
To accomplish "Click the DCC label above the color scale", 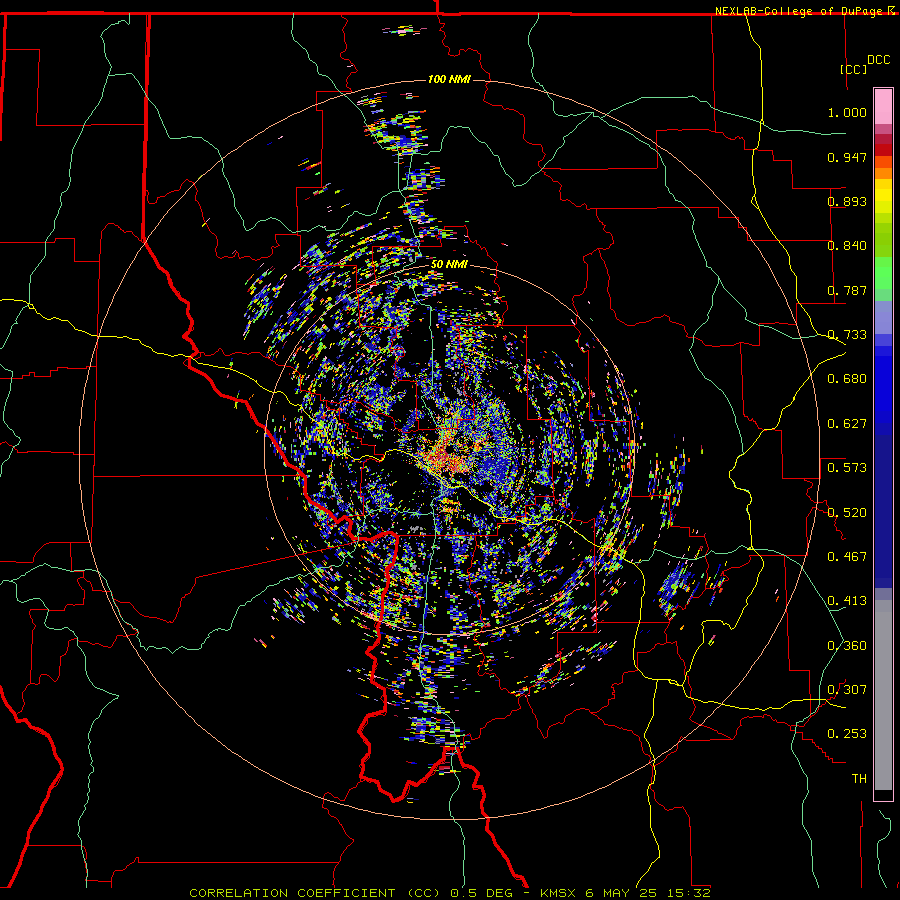I will coord(878,60).
